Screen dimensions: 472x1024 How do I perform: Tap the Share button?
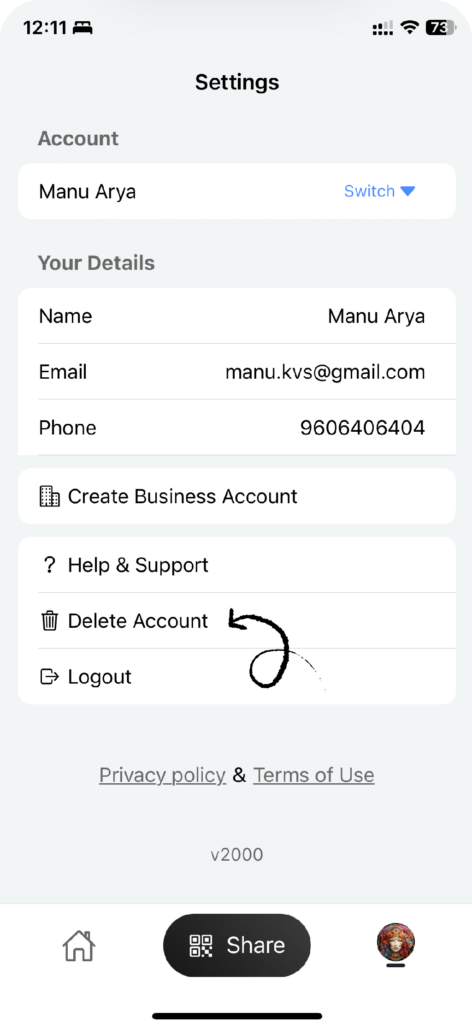tap(236, 945)
